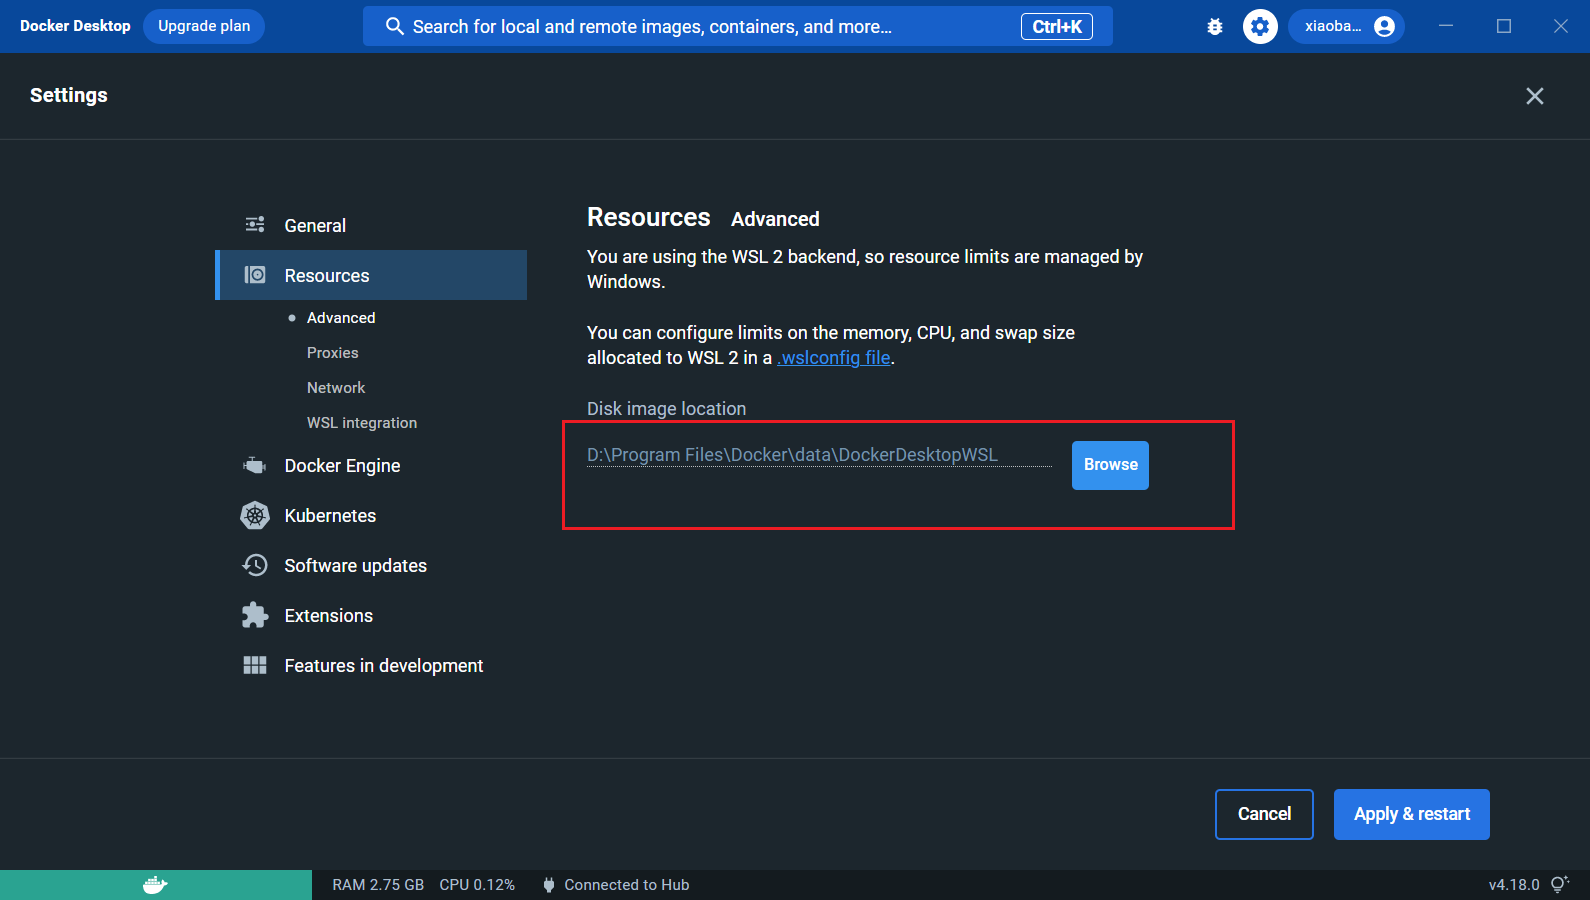Click the RAM 2.75 GB status text
Image resolution: width=1590 pixels, height=900 pixels.
378,885
